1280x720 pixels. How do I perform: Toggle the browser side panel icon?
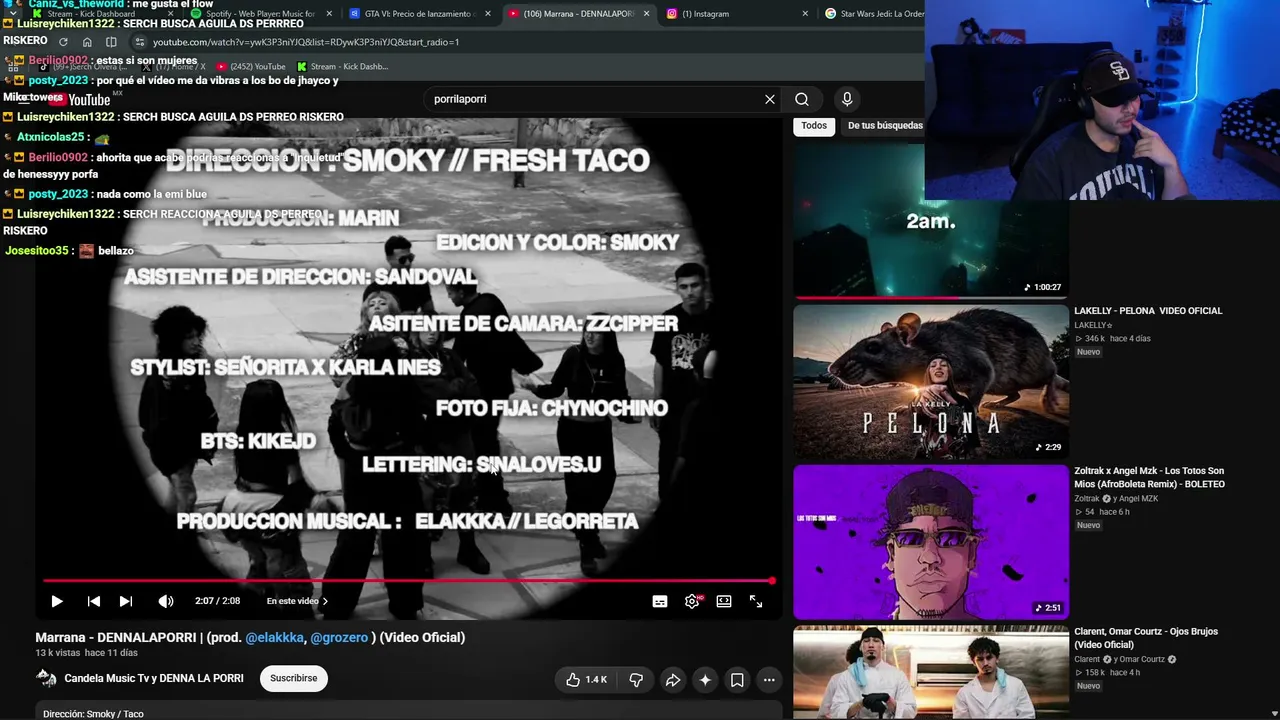coord(111,42)
